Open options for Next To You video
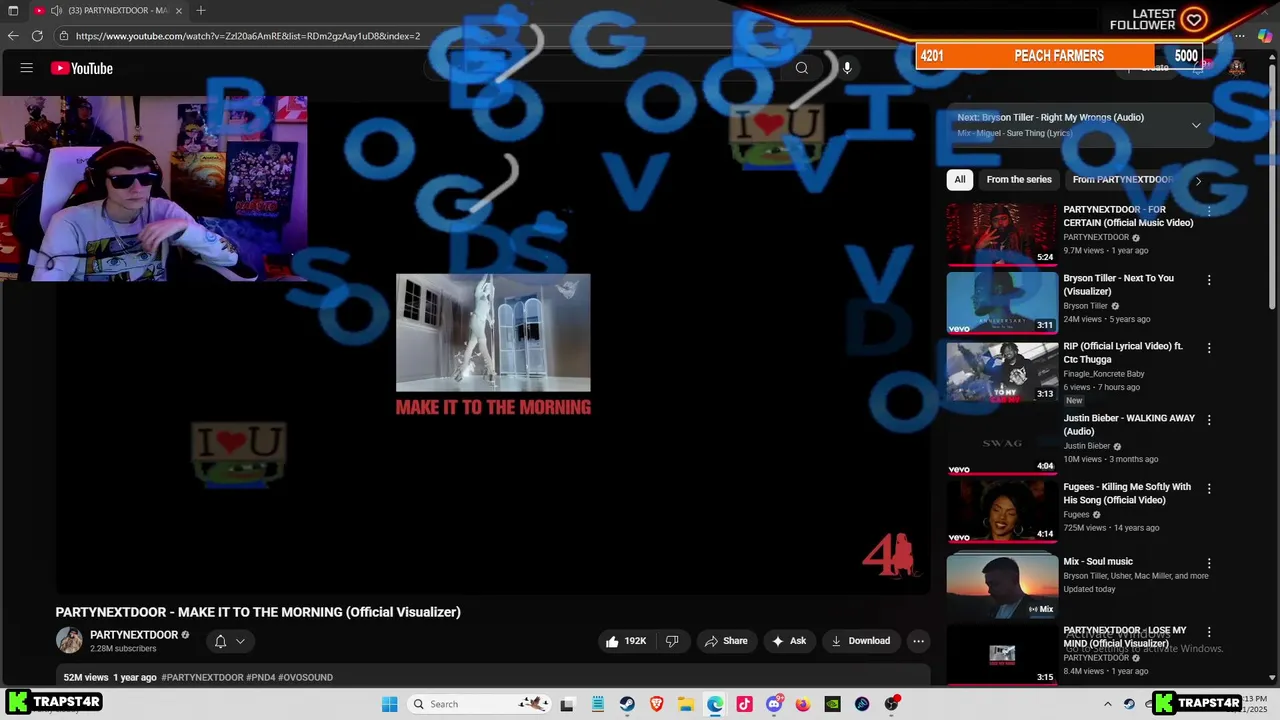The width and height of the screenshot is (1280, 720). [x=1209, y=280]
